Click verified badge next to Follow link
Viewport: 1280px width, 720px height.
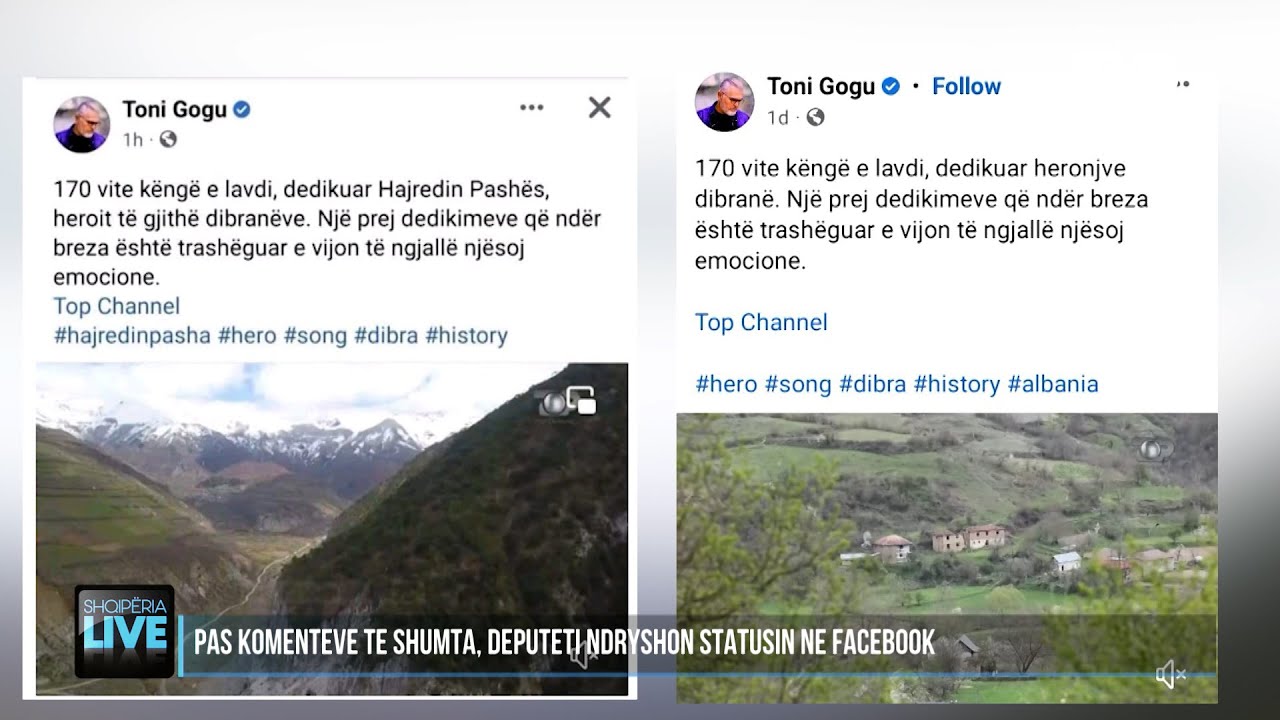(x=890, y=87)
